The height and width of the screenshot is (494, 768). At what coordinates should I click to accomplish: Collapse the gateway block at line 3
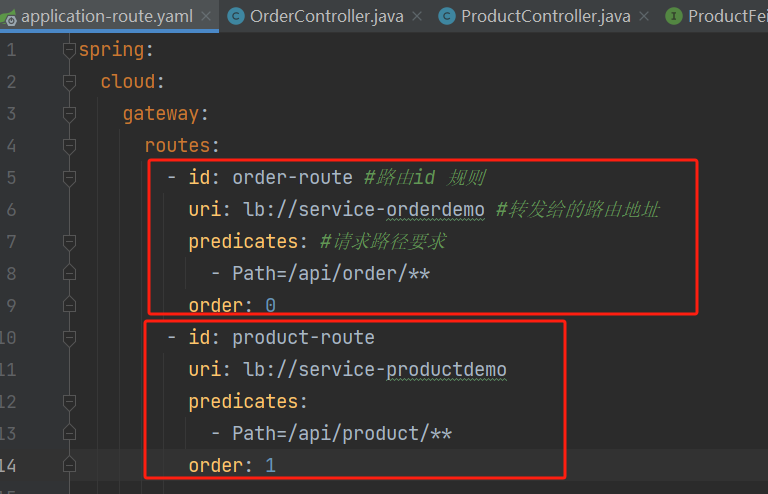70,114
